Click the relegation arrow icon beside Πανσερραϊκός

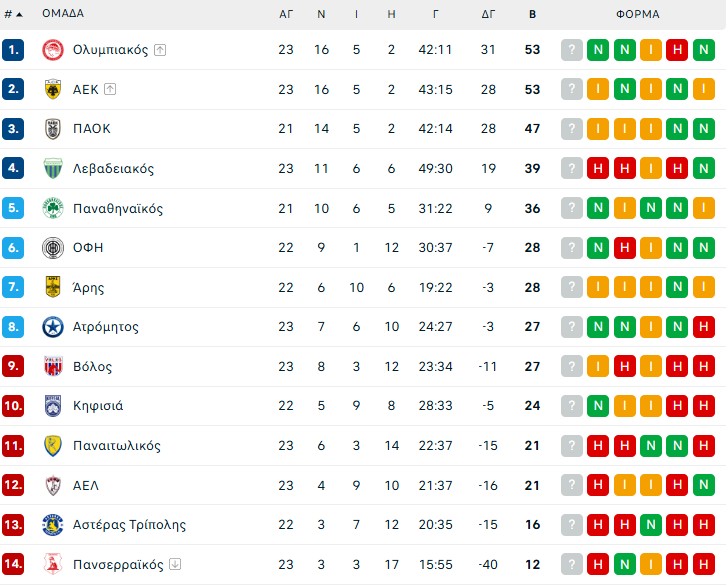point(175,564)
